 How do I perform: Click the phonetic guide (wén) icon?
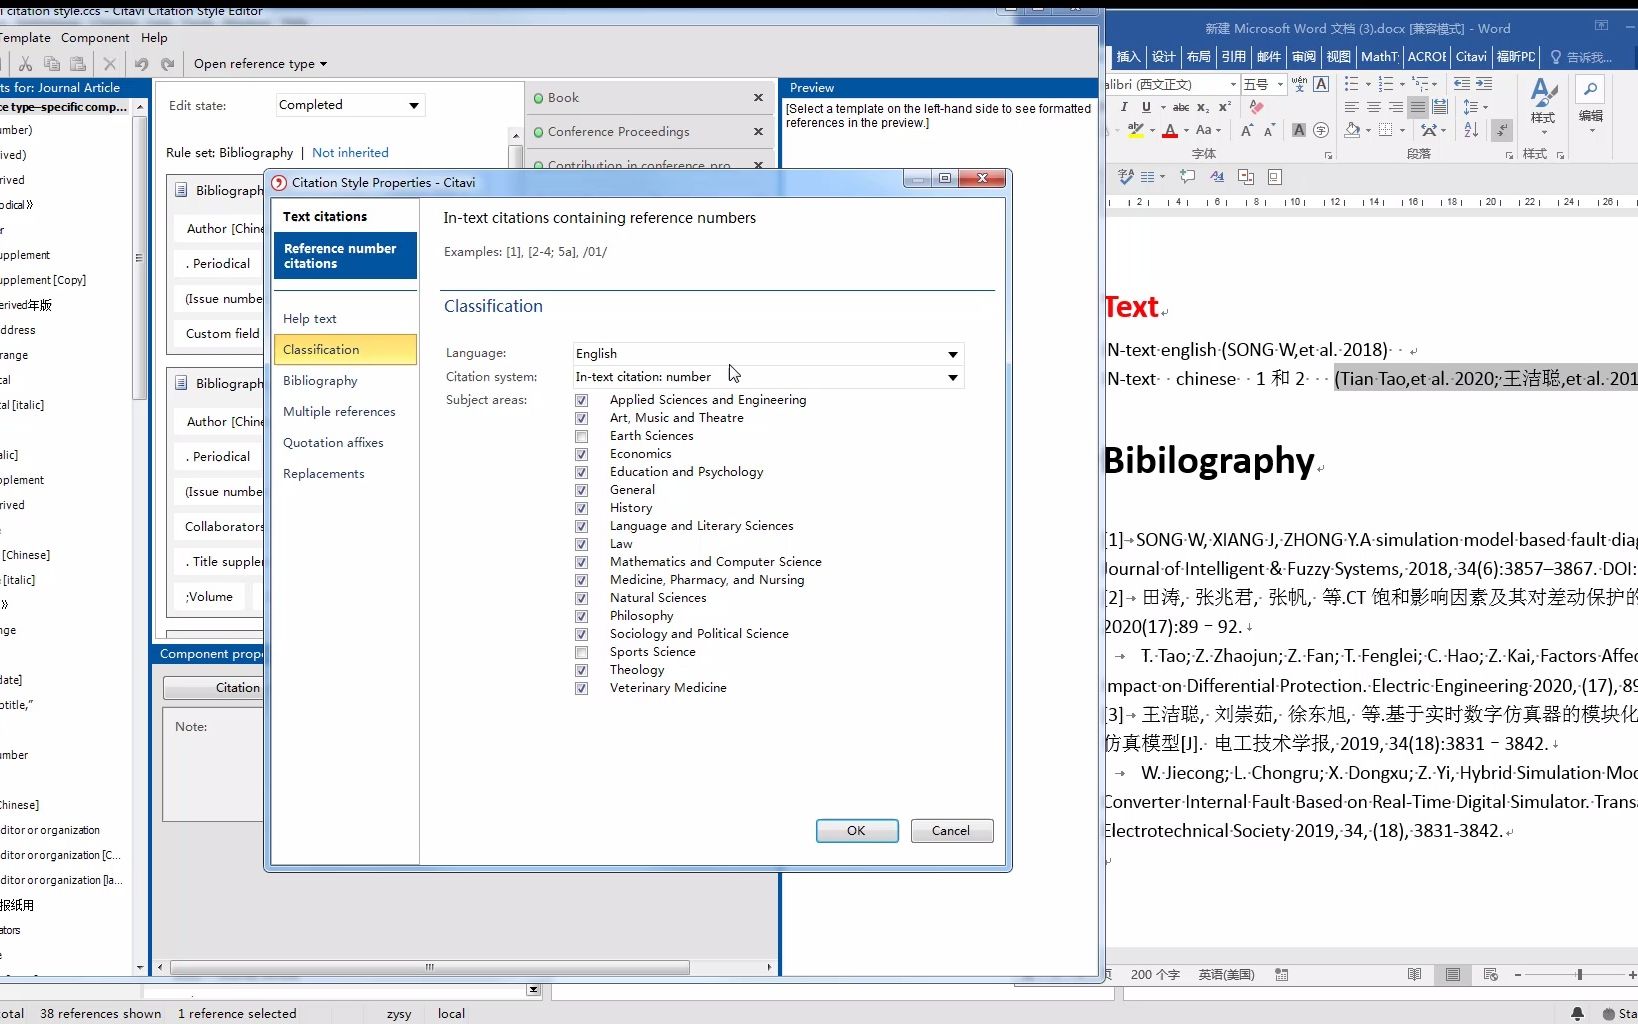click(1299, 84)
